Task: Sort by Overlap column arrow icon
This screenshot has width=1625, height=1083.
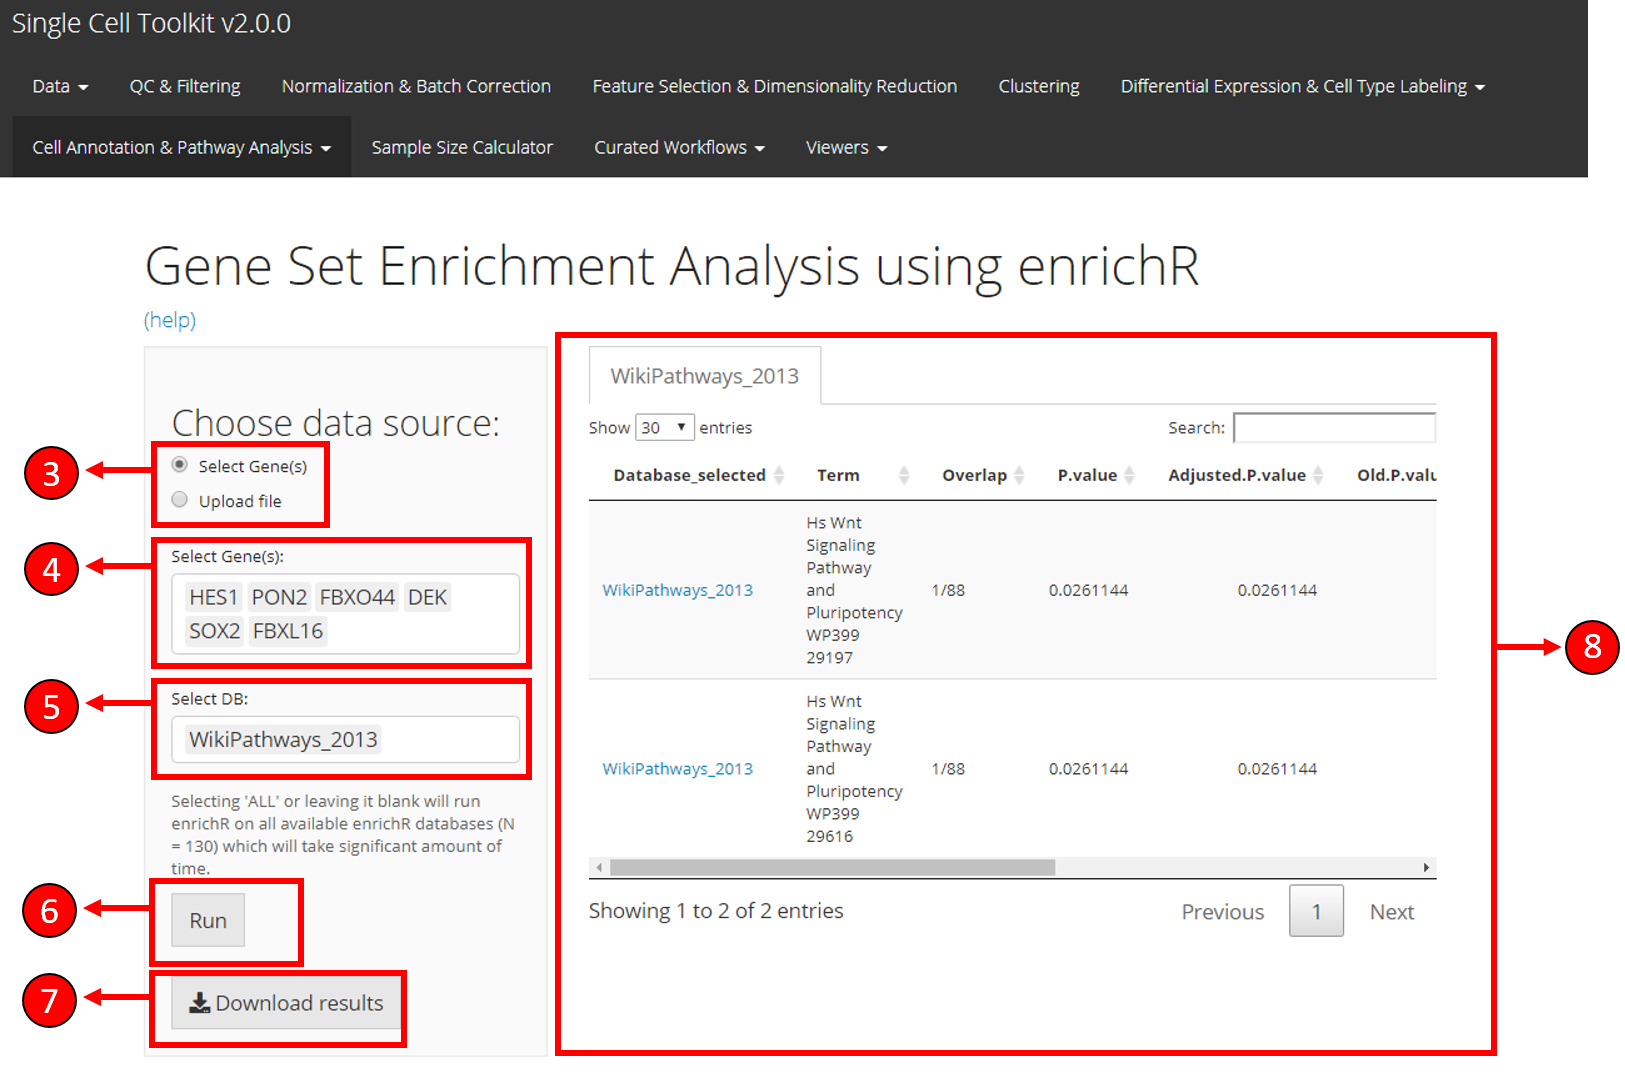Action: (x=1019, y=476)
